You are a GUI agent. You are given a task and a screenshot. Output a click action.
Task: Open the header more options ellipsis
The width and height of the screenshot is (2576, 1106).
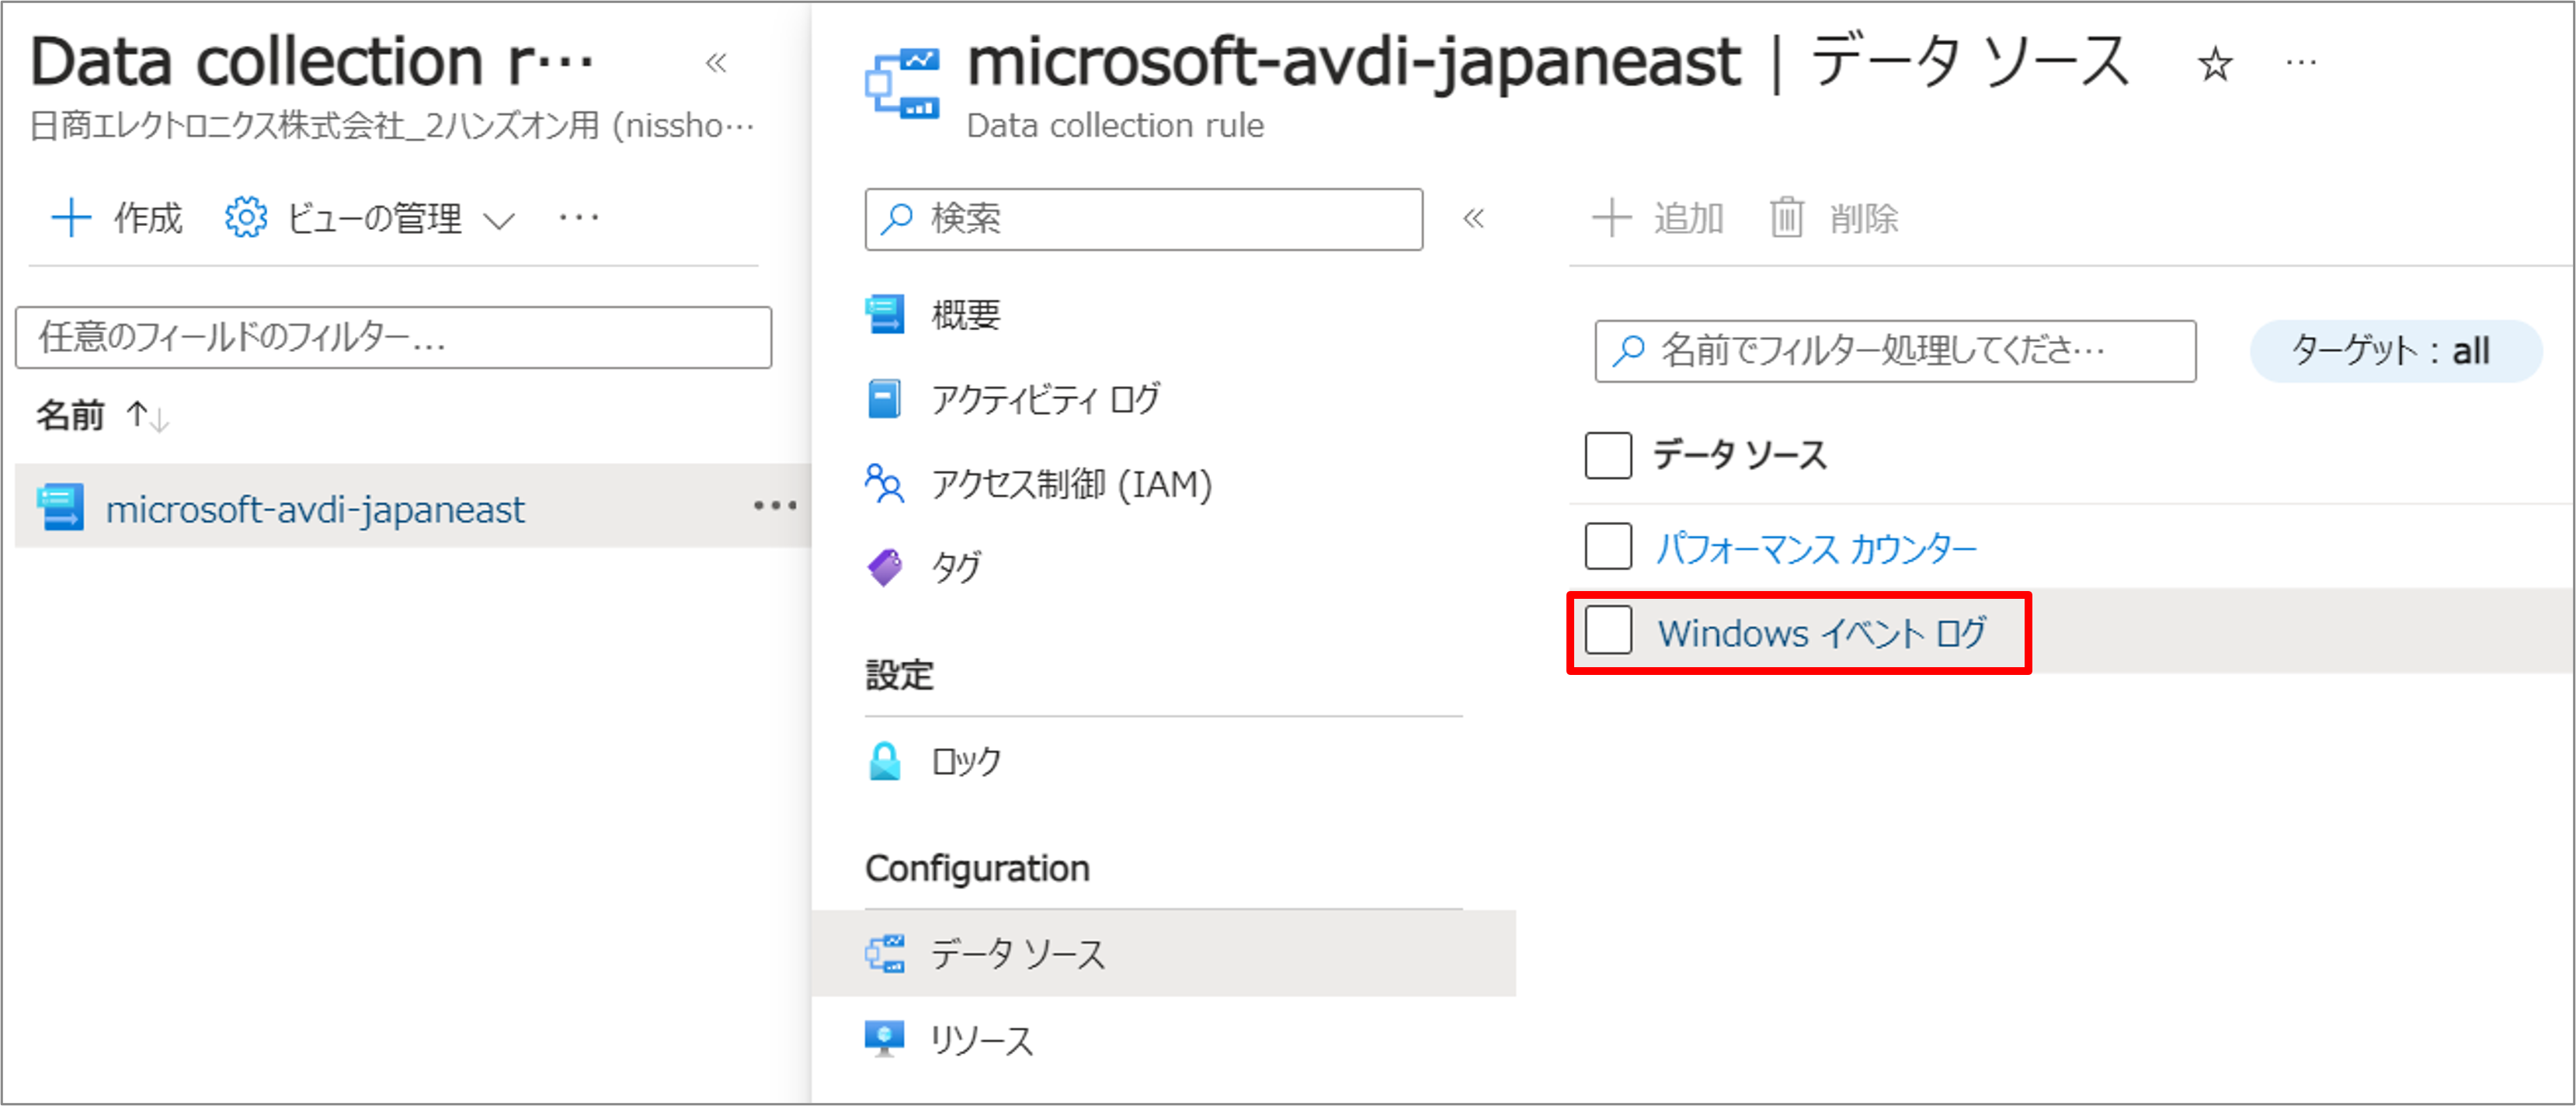tap(2301, 63)
